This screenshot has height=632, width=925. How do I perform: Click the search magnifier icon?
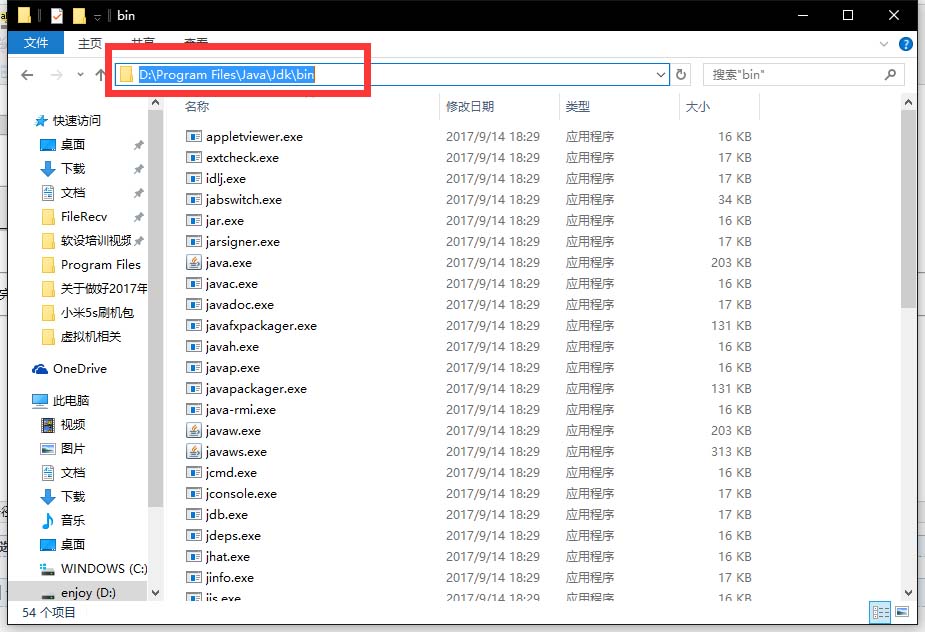coord(891,74)
